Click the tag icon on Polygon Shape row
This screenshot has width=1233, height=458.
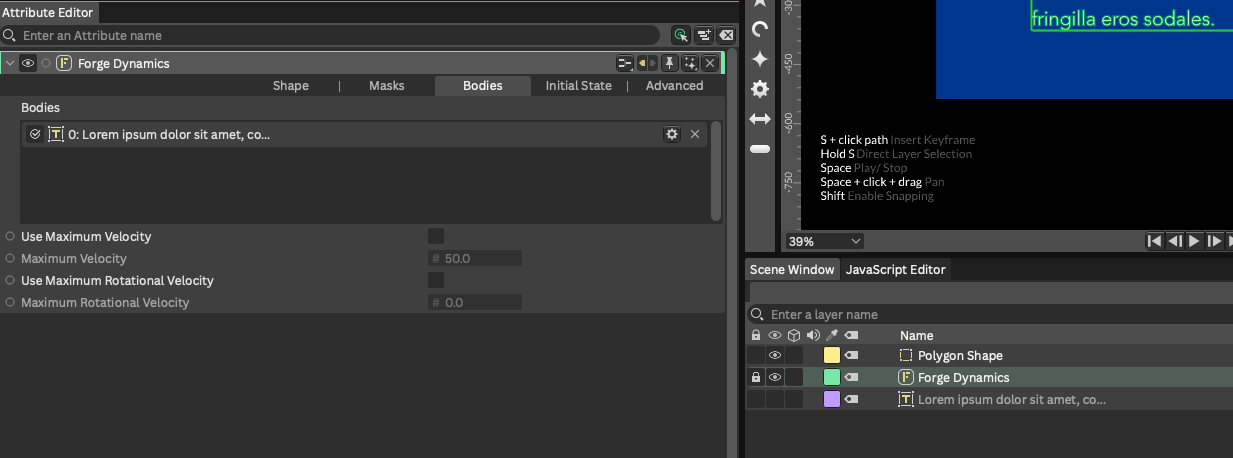point(851,356)
